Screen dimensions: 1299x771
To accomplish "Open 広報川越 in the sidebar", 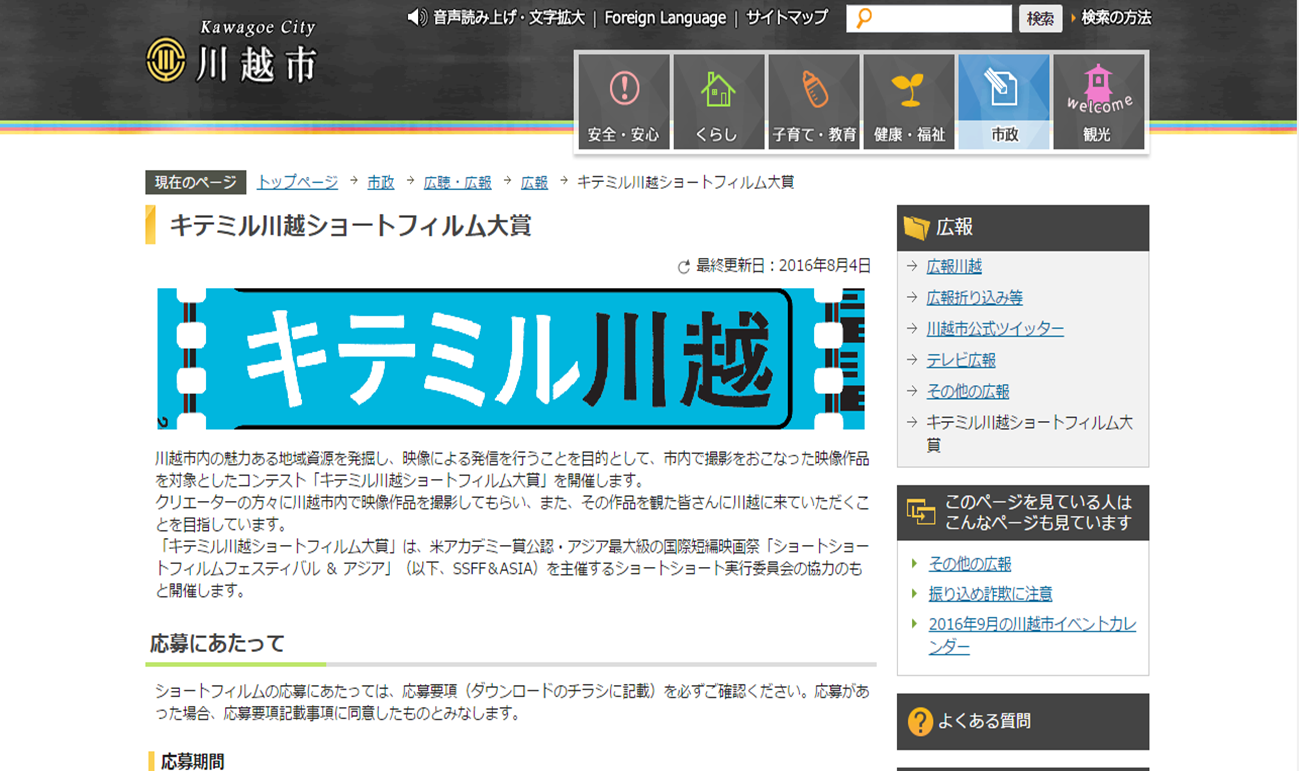I will point(954,266).
